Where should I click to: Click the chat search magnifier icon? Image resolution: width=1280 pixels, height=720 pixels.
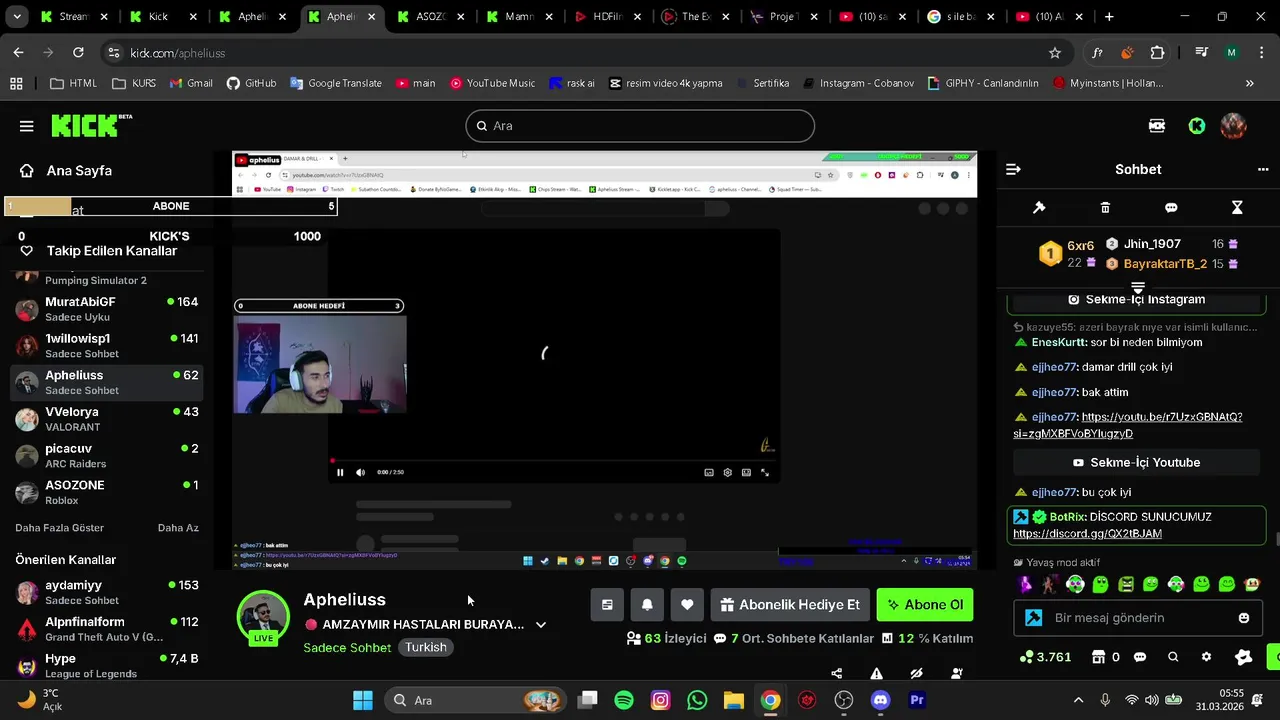click(1173, 657)
